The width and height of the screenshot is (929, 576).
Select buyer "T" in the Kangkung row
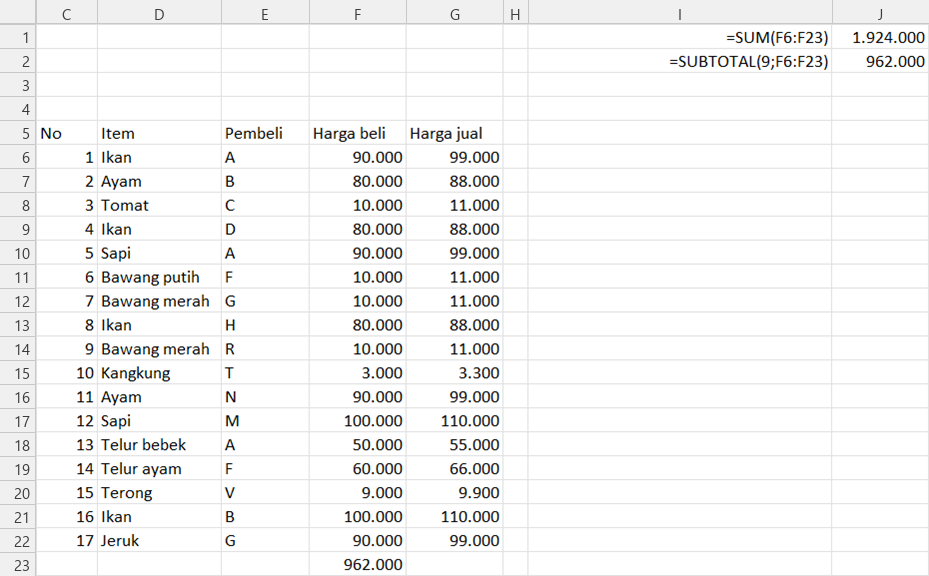point(265,373)
